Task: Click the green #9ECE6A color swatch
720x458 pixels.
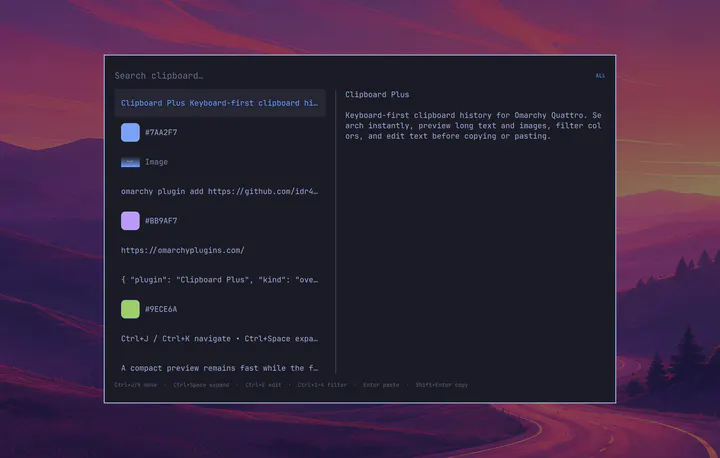Action: coord(130,309)
